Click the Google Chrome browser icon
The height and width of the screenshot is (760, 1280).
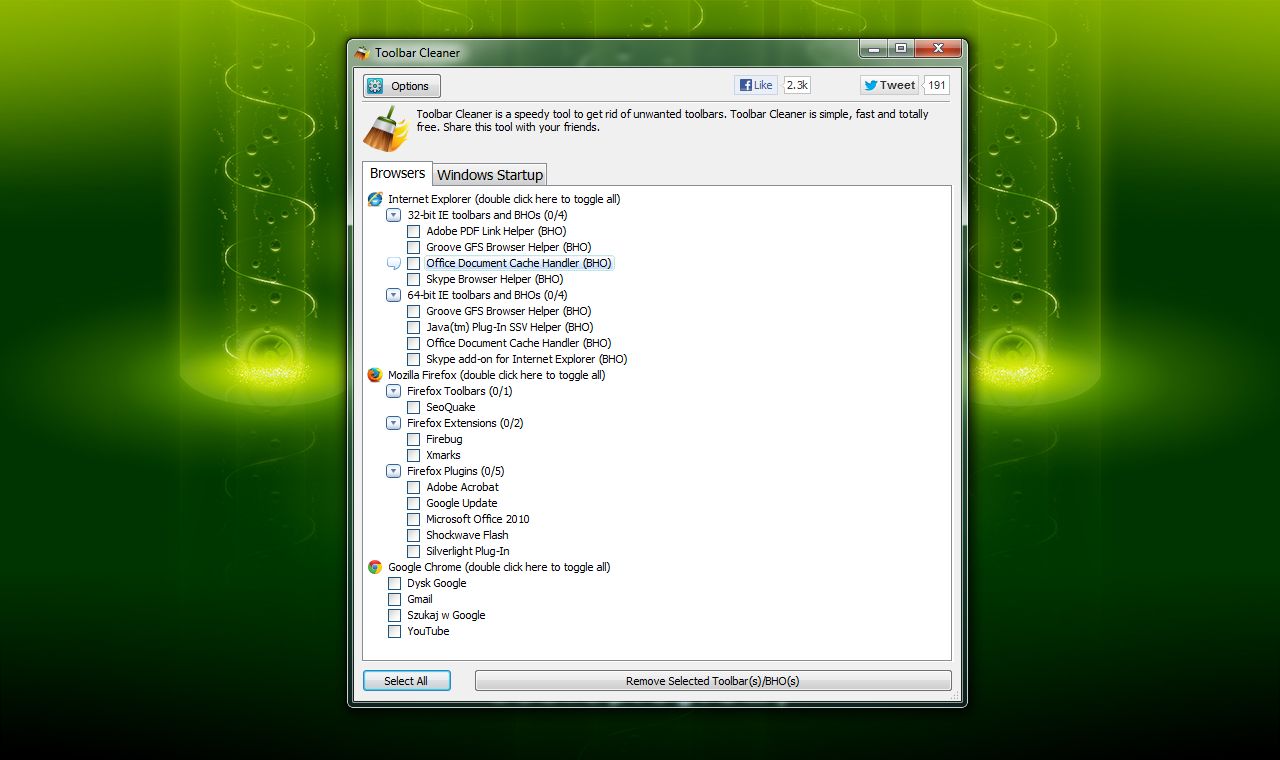[375, 567]
